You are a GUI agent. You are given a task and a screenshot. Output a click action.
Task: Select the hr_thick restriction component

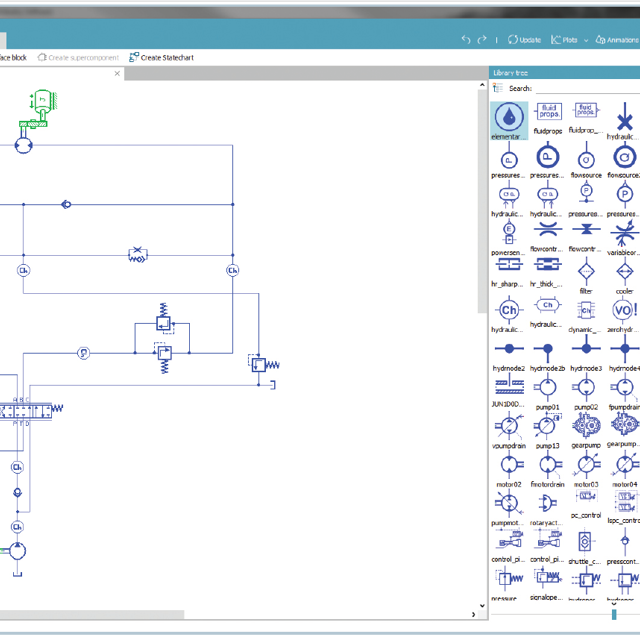point(547,266)
